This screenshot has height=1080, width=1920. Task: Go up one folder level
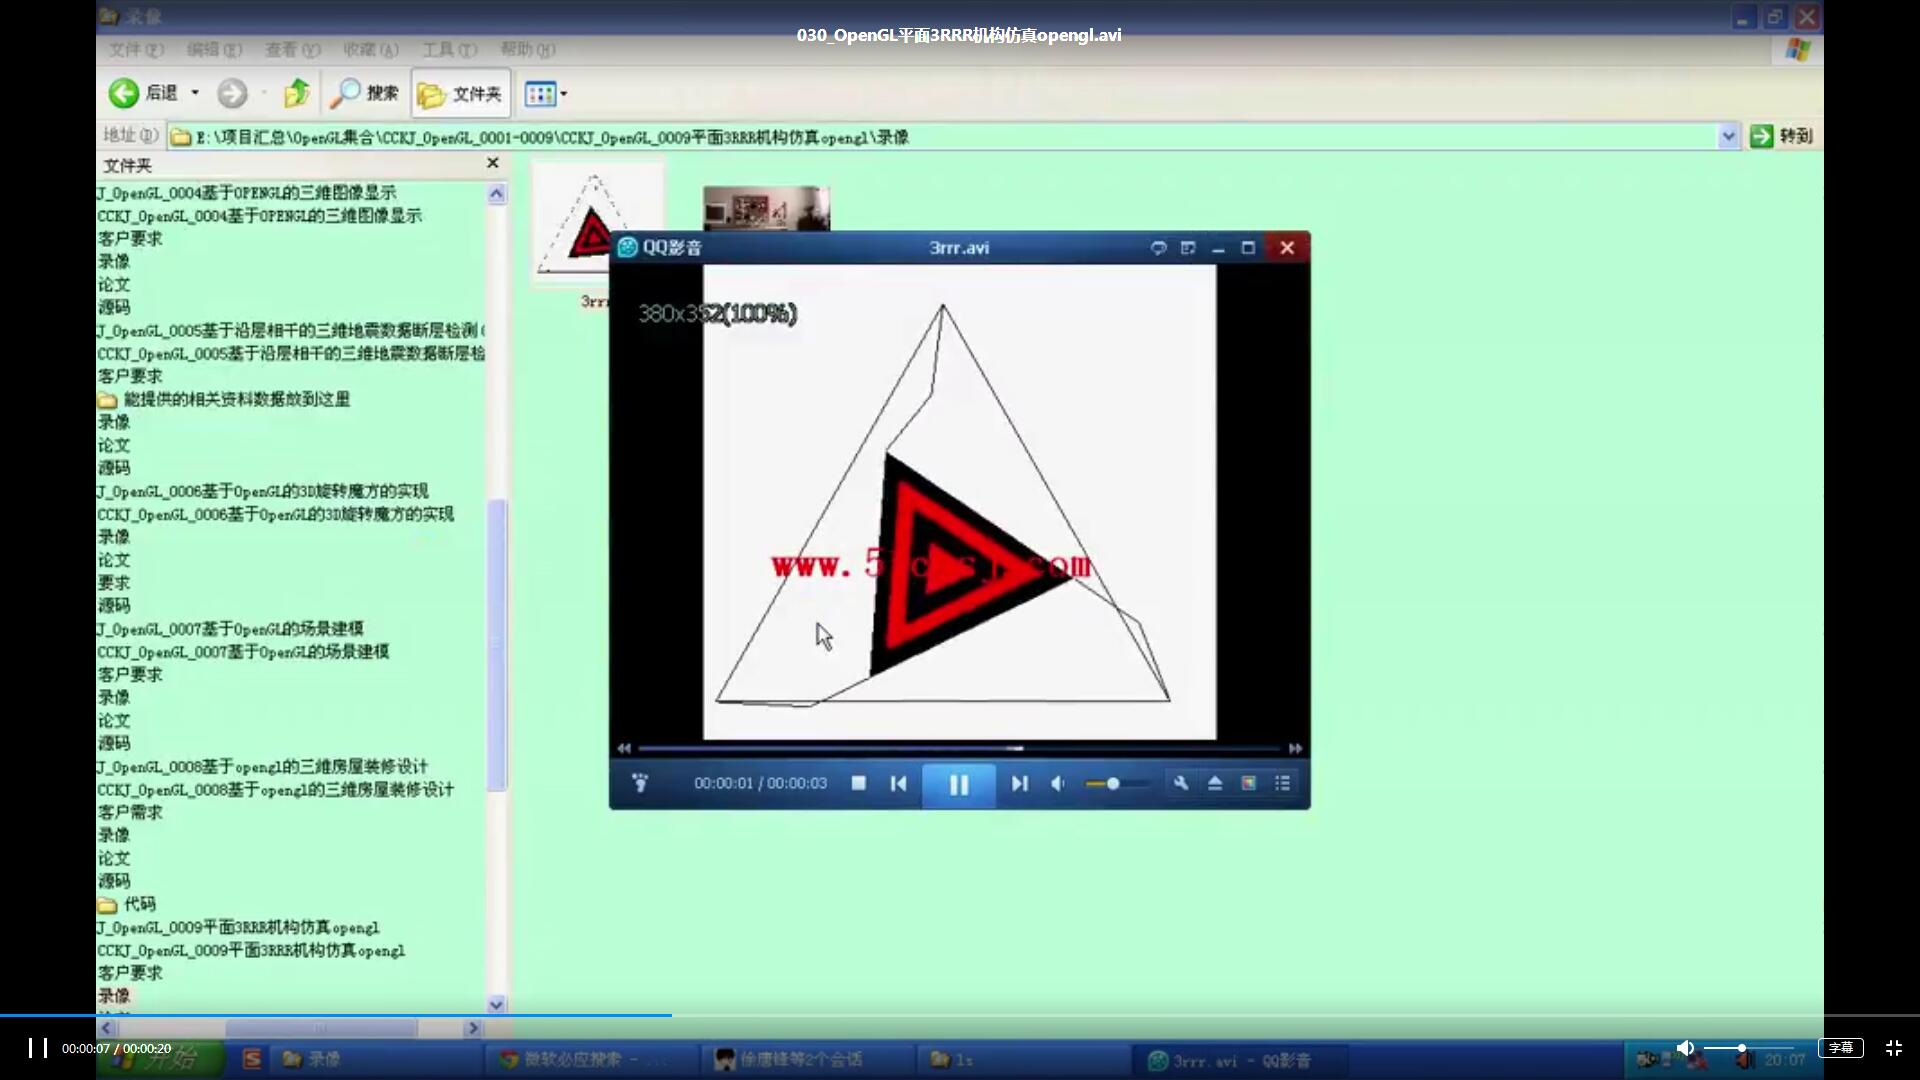296,93
